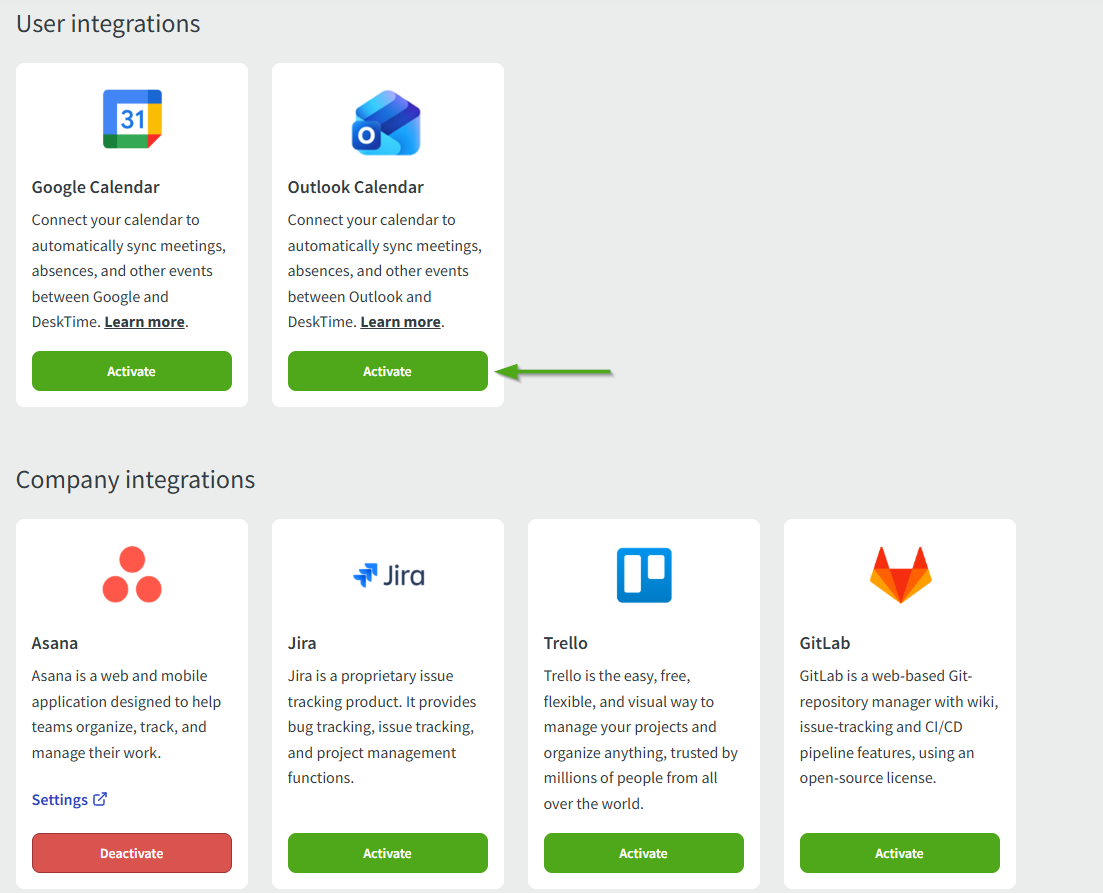Select the Trello card heading

click(566, 643)
